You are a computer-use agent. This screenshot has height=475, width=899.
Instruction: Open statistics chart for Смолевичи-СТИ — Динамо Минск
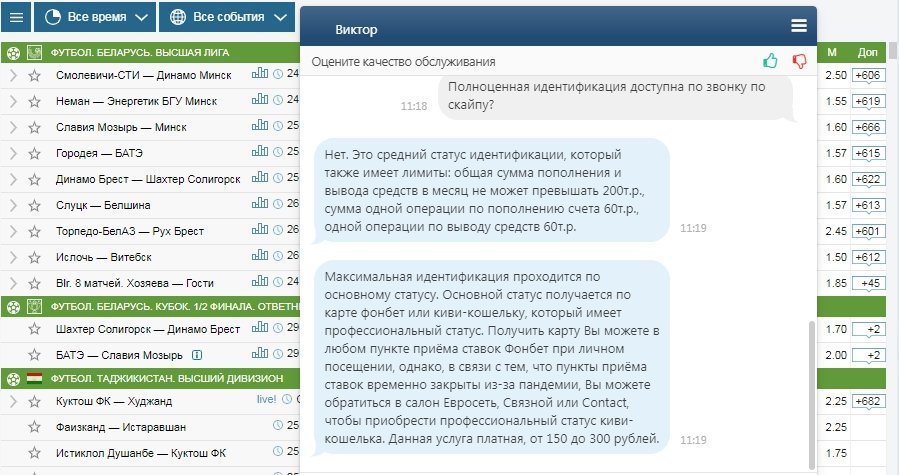[260, 74]
